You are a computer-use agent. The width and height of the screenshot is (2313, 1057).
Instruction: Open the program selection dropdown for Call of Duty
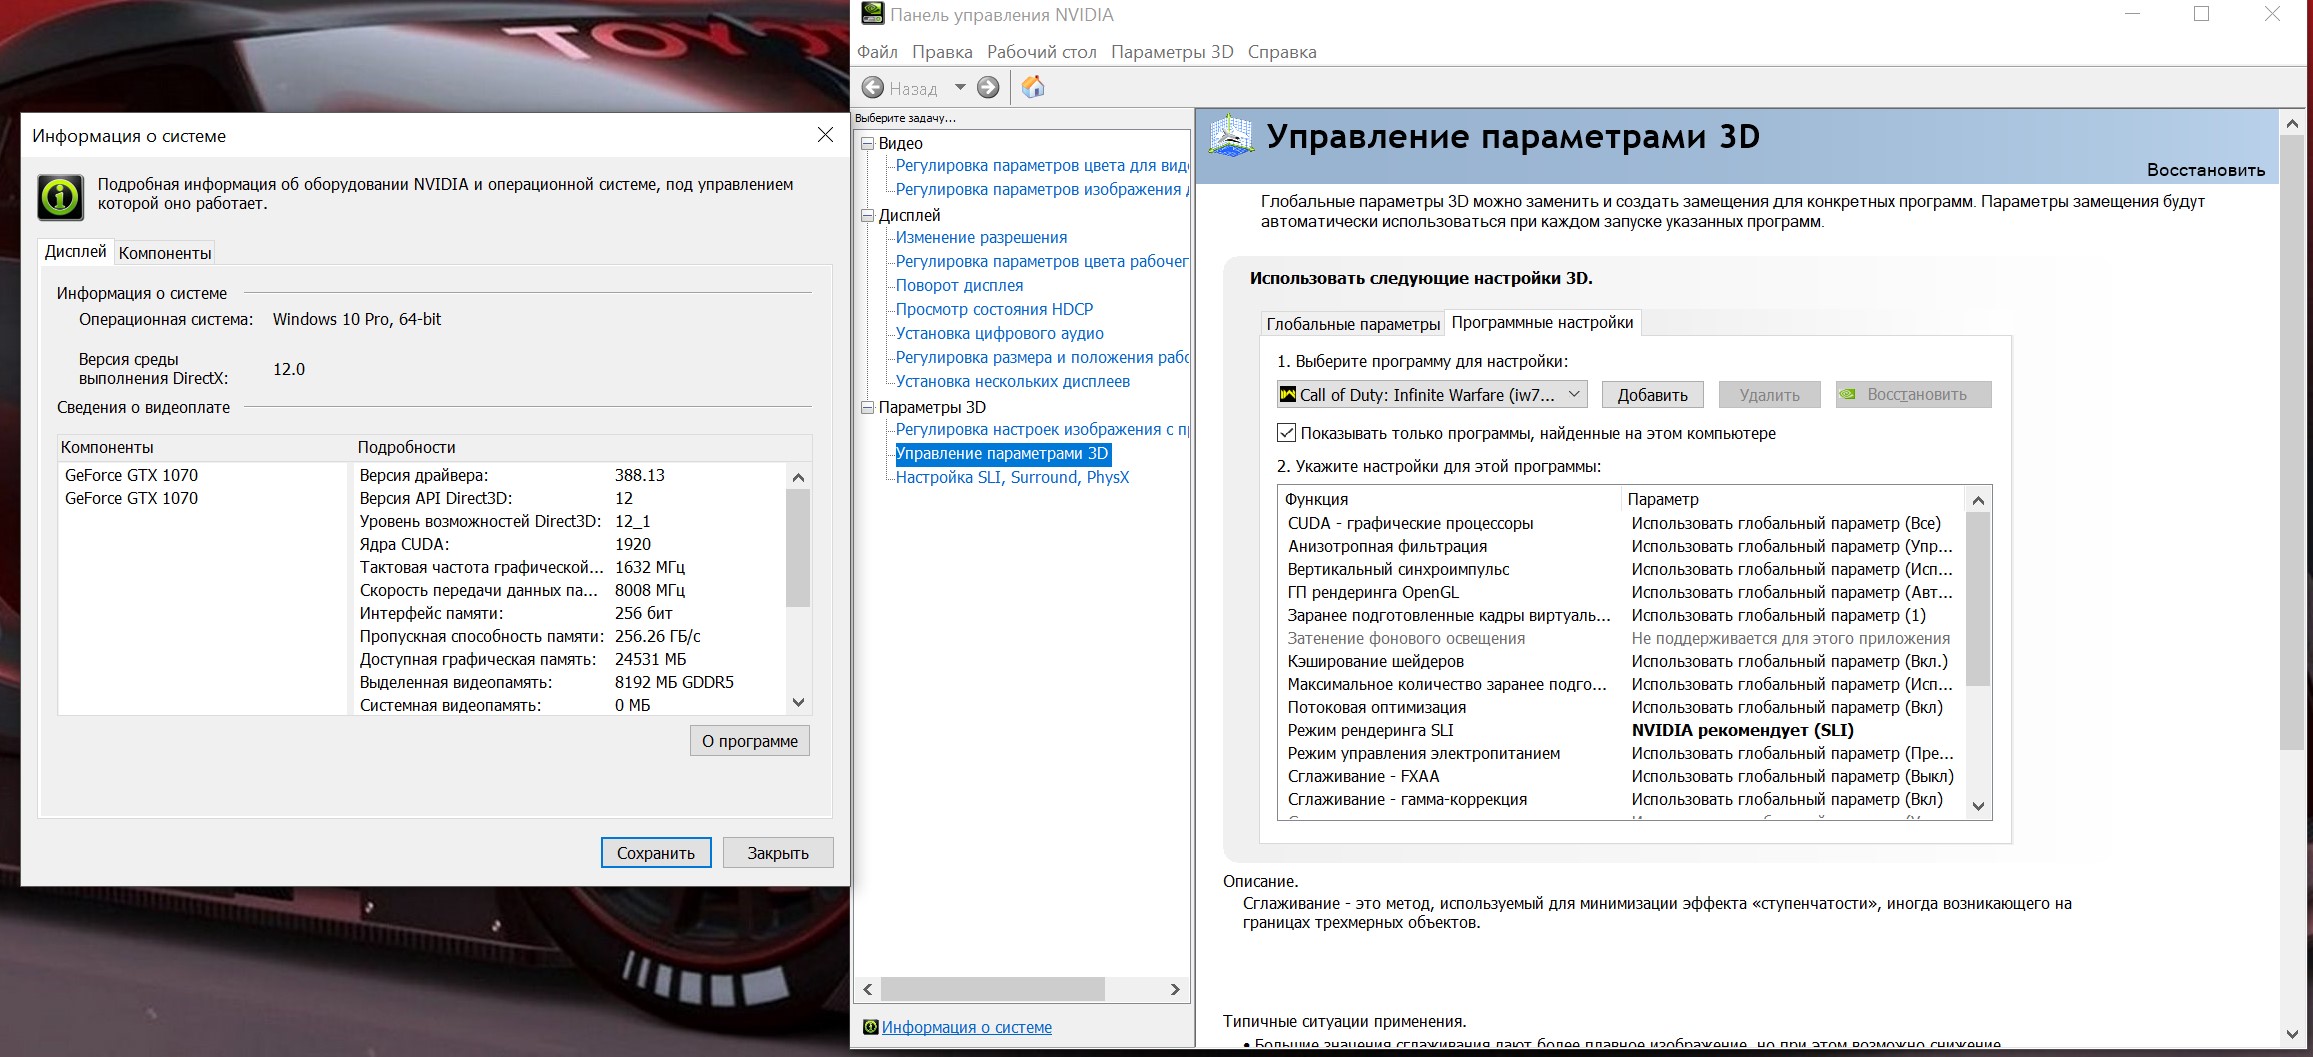1432,395
